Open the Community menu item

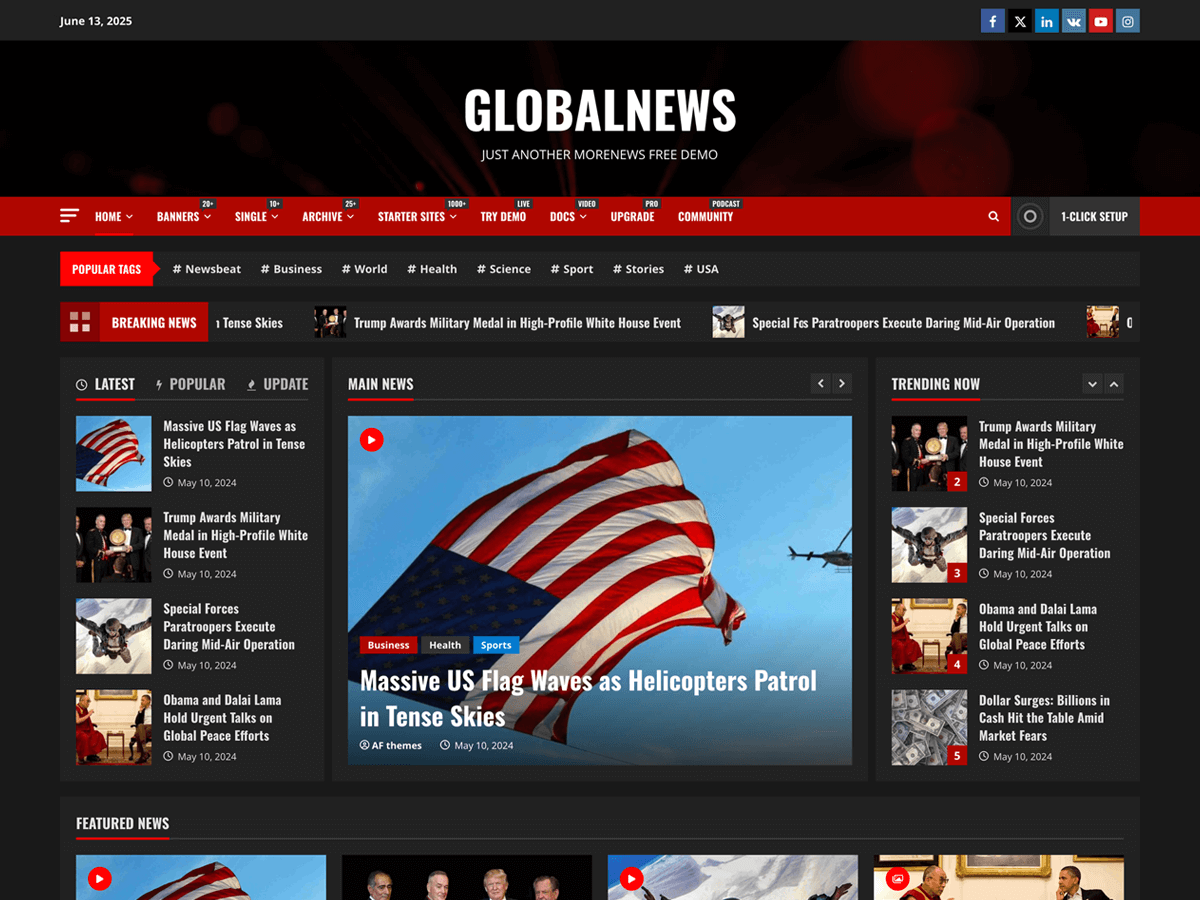pyautogui.click(x=706, y=216)
